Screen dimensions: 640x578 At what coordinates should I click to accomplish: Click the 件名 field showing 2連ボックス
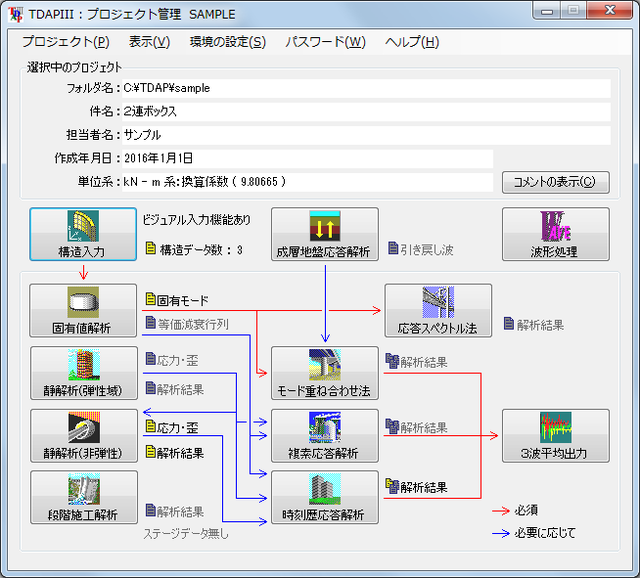point(366,111)
